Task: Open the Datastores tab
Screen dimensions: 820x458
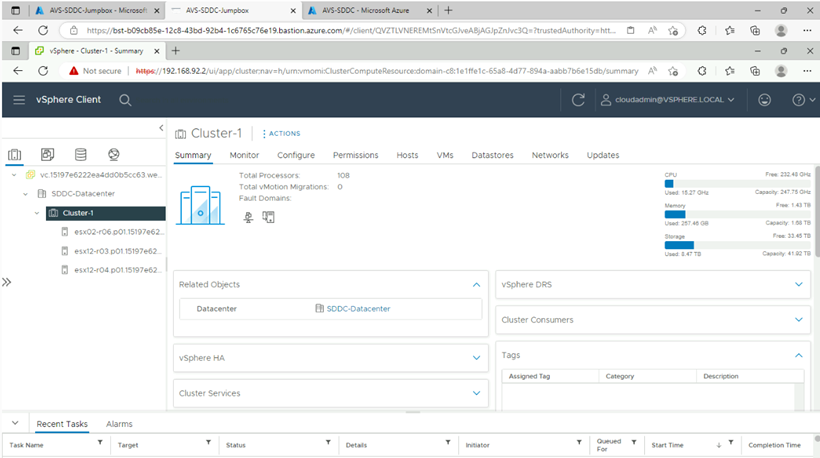Action: point(493,155)
